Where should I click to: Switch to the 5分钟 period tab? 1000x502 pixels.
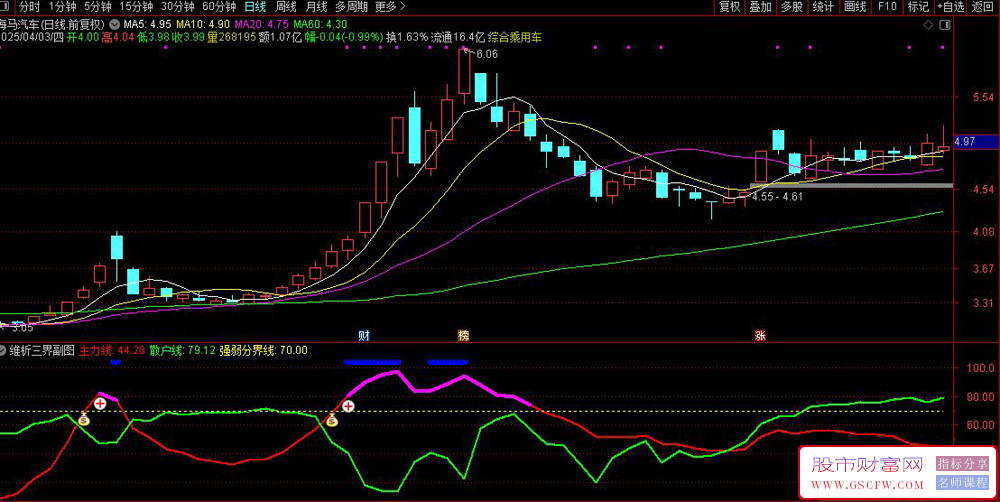(x=98, y=7)
